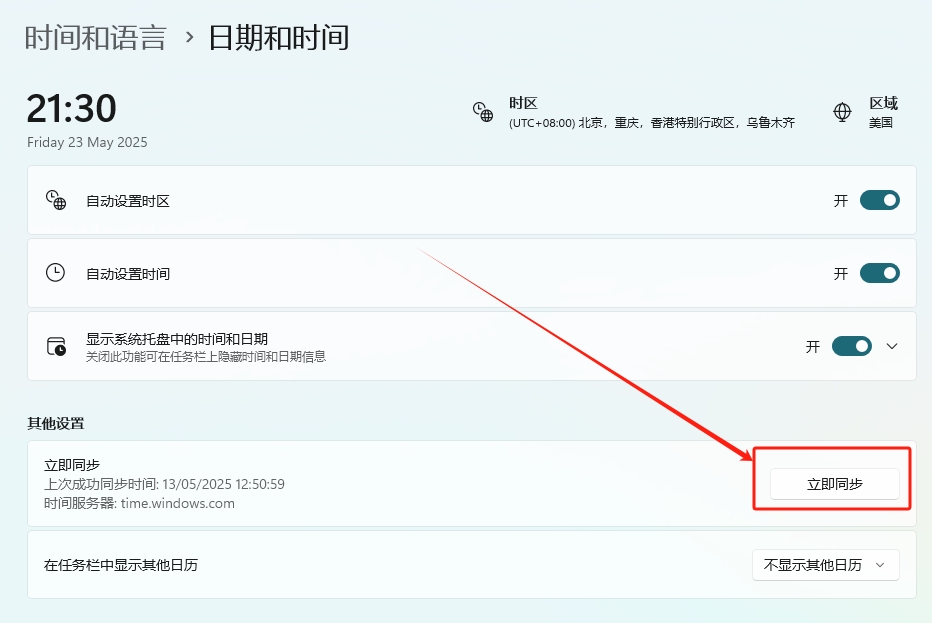Go back to 时间和语言 breadcrumb
The height and width of the screenshot is (623, 932).
pos(95,37)
